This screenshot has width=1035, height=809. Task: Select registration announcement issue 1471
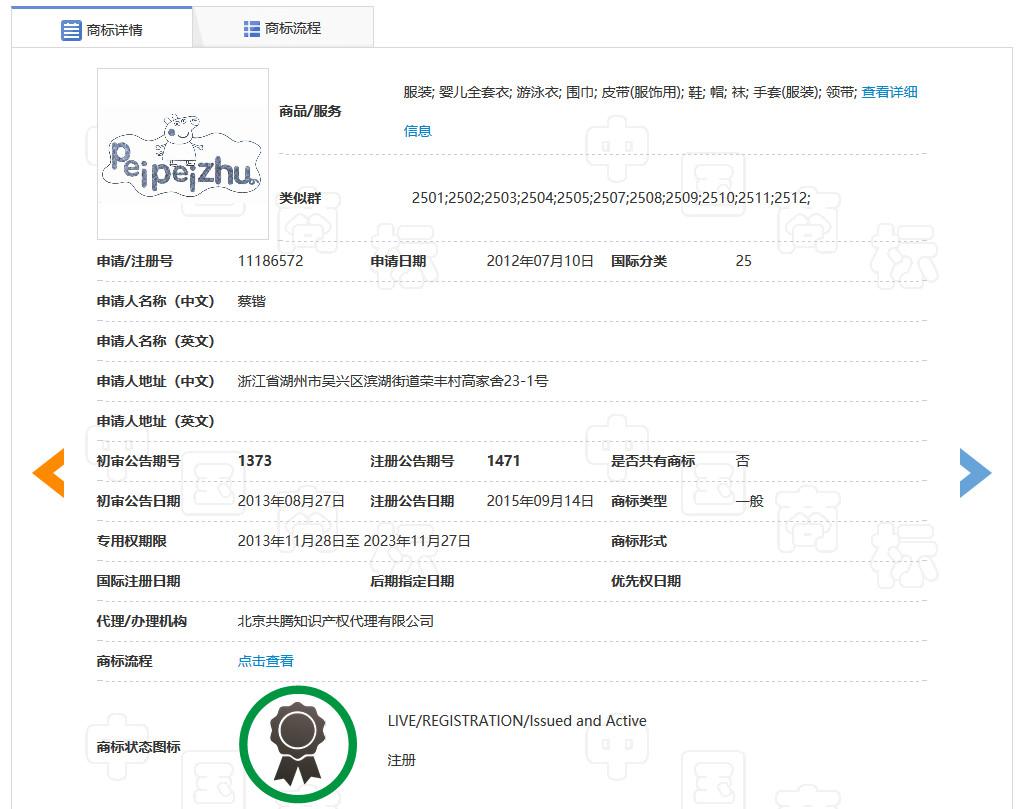pyautogui.click(x=504, y=461)
